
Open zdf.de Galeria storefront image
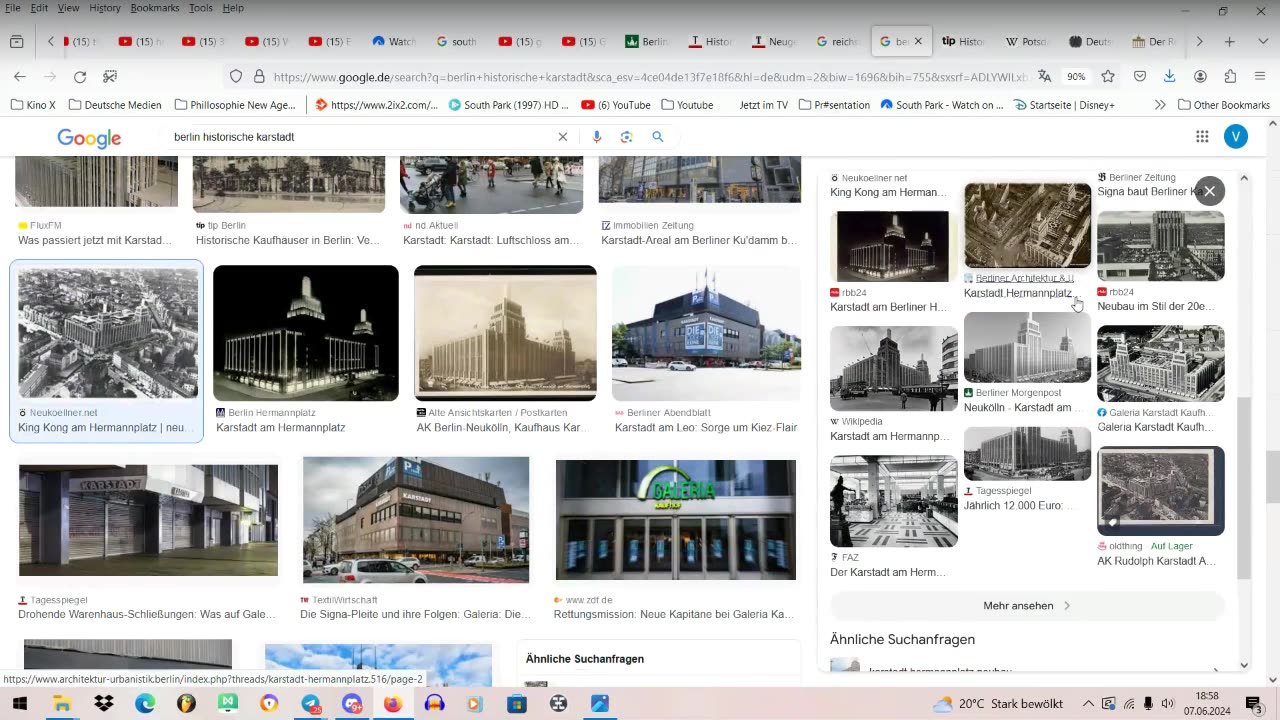(676, 520)
